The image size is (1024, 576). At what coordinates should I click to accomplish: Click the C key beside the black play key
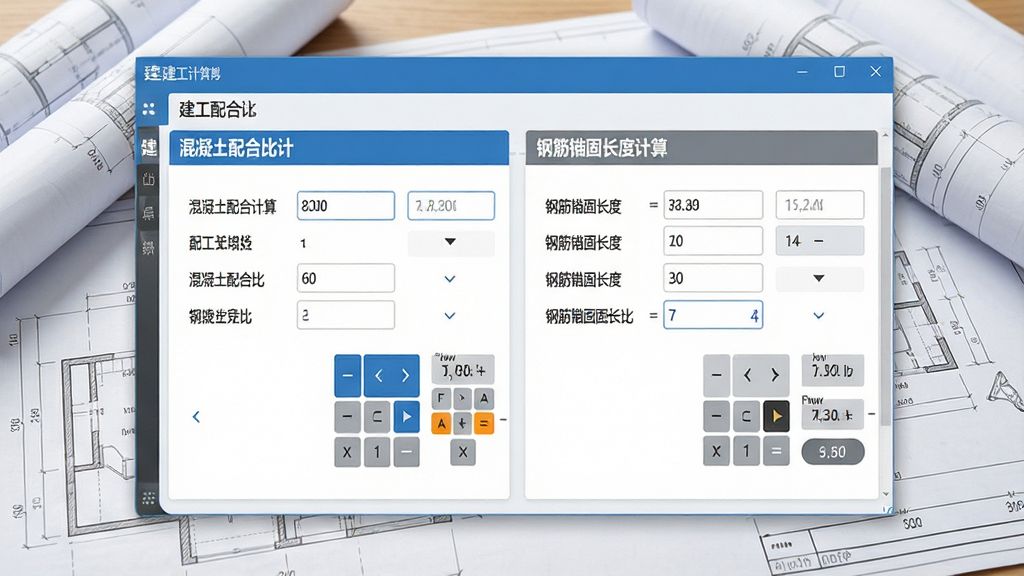tap(746, 416)
